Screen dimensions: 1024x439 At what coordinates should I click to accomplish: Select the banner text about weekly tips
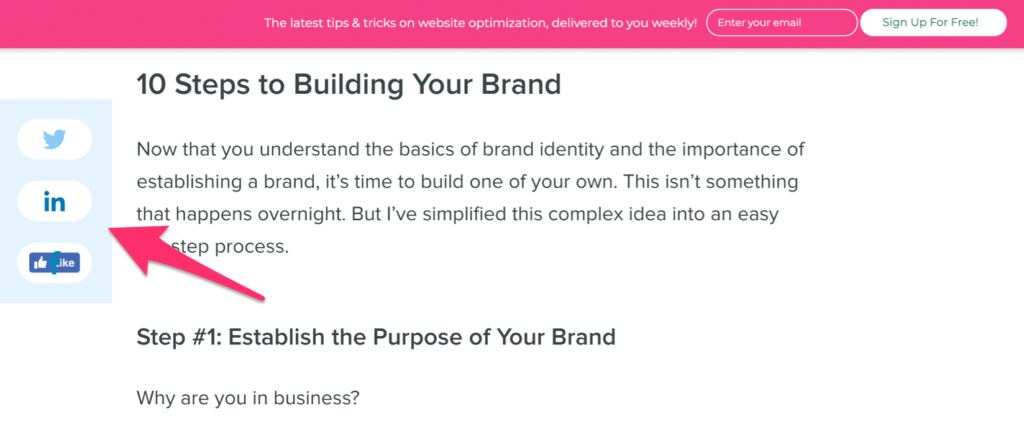[480, 23]
